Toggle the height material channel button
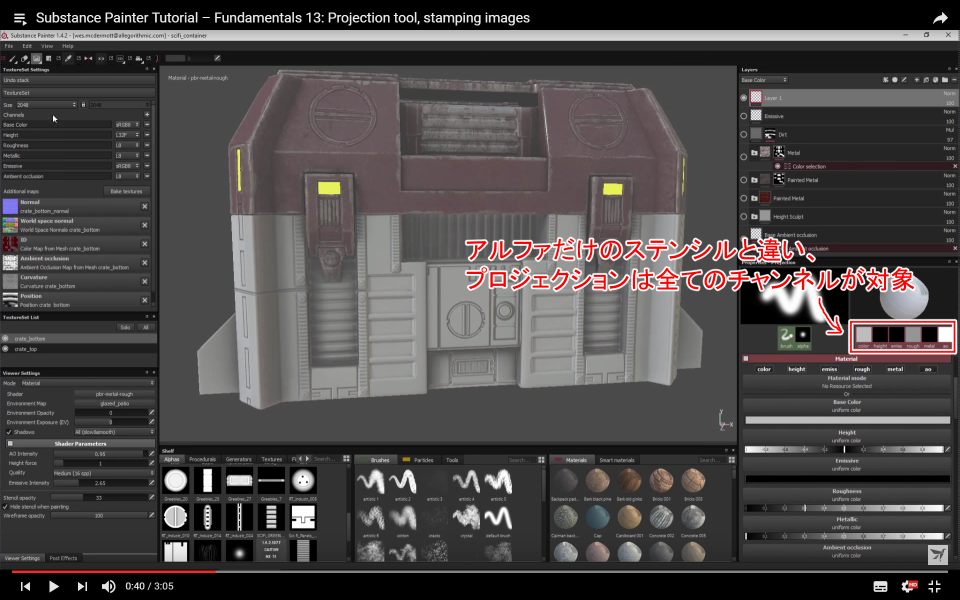The image size is (960, 600). click(797, 369)
